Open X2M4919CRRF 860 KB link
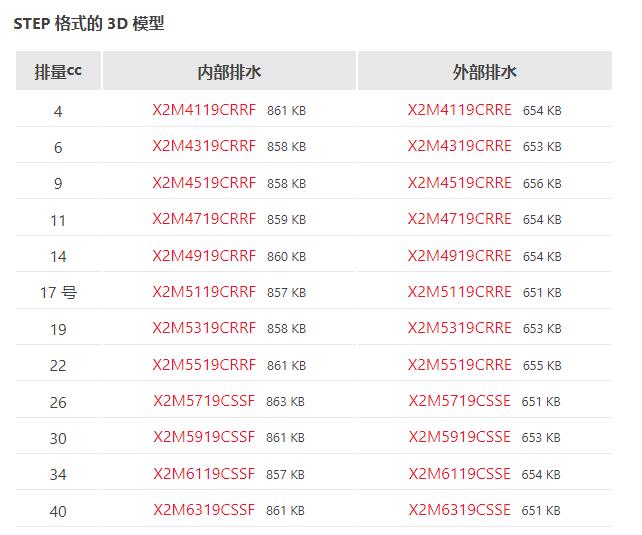The image size is (642, 535). pyautogui.click(x=204, y=256)
